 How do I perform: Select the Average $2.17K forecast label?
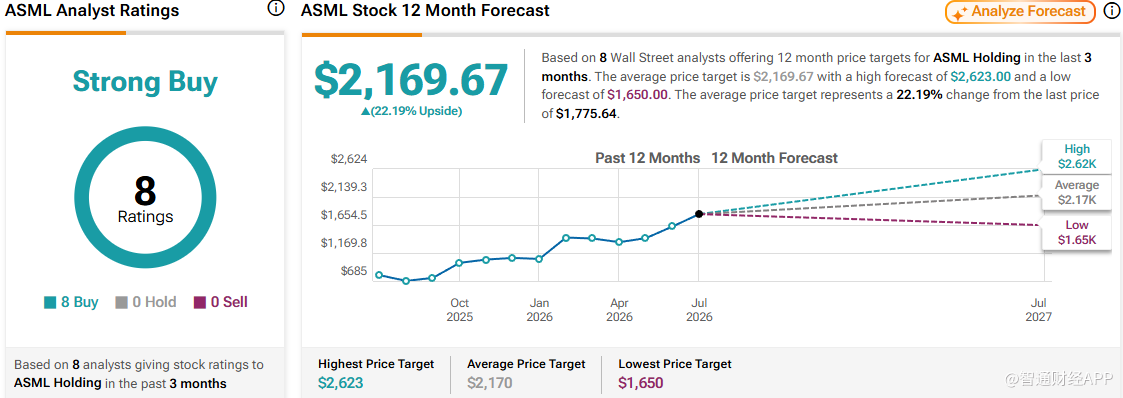[x=1077, y=193]
